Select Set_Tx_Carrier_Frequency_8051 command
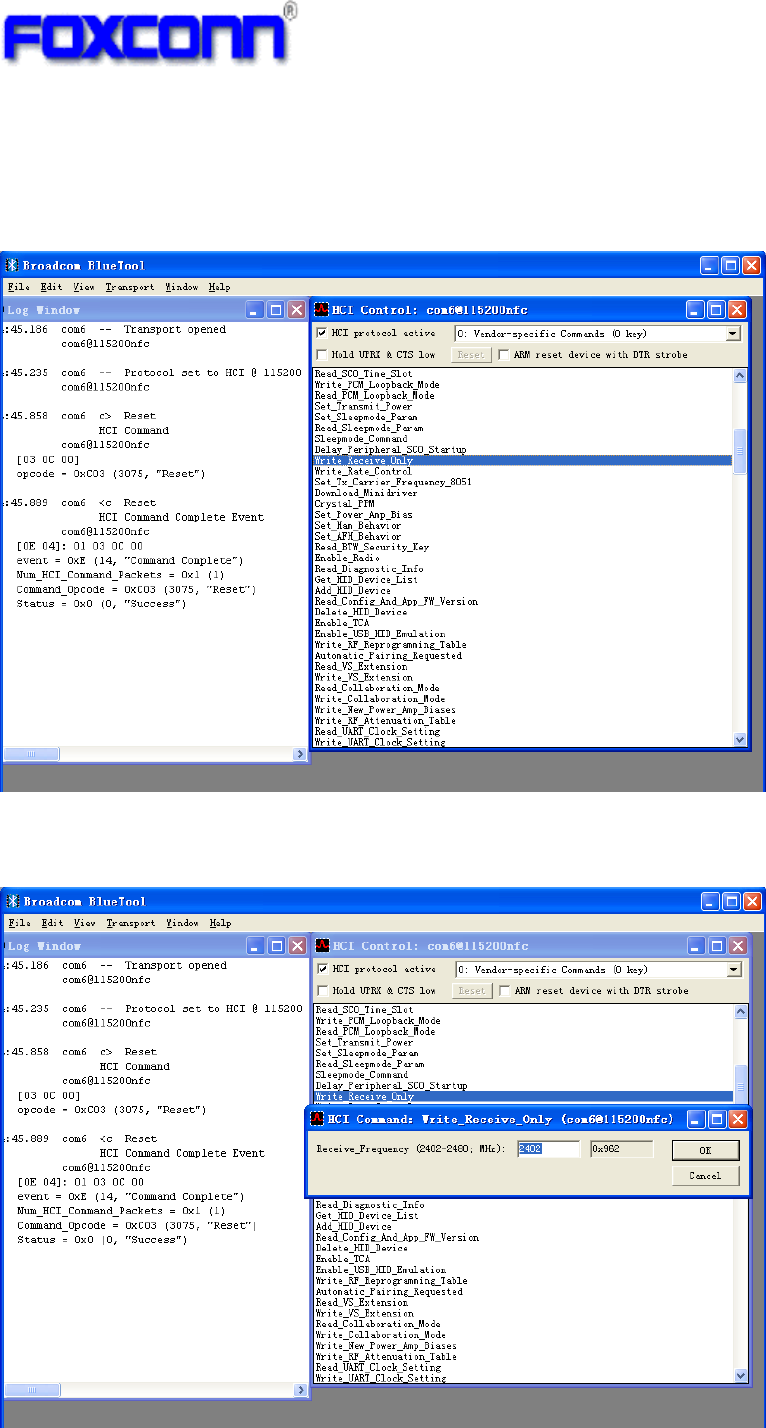 pyautogui.click(x=393, y=482)
